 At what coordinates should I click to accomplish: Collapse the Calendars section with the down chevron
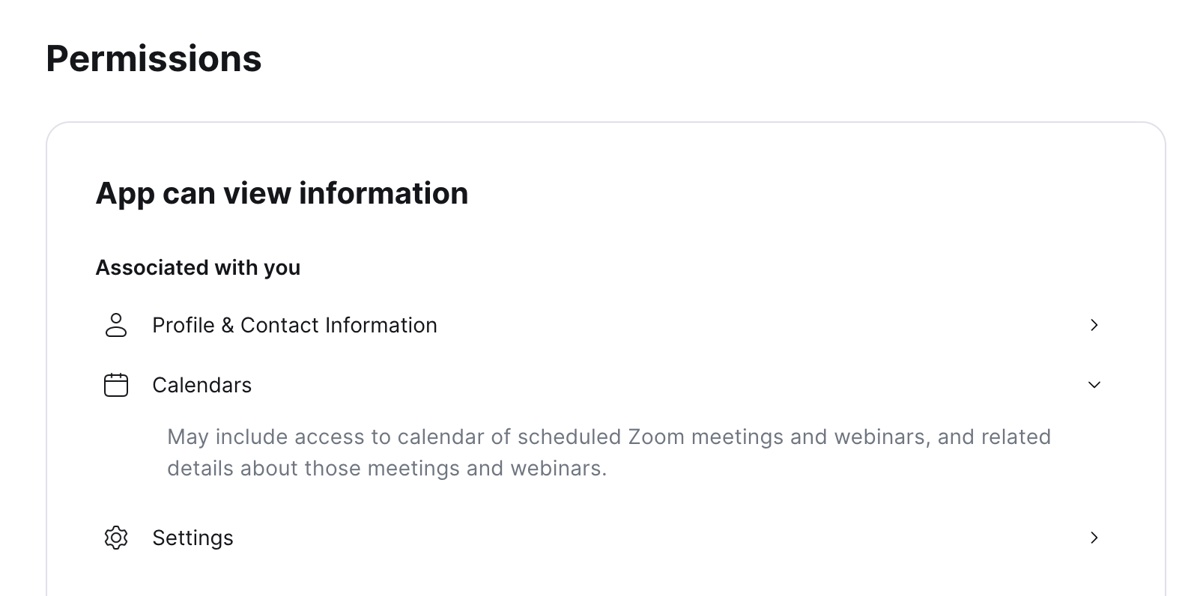(x=1094, y=385)
